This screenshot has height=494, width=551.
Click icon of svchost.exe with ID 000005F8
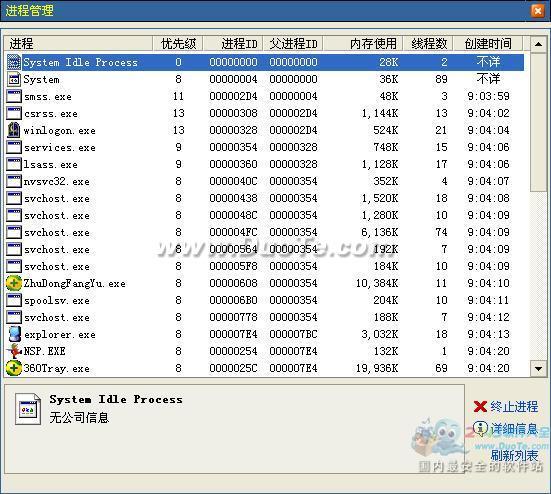(x=14, y=266)
